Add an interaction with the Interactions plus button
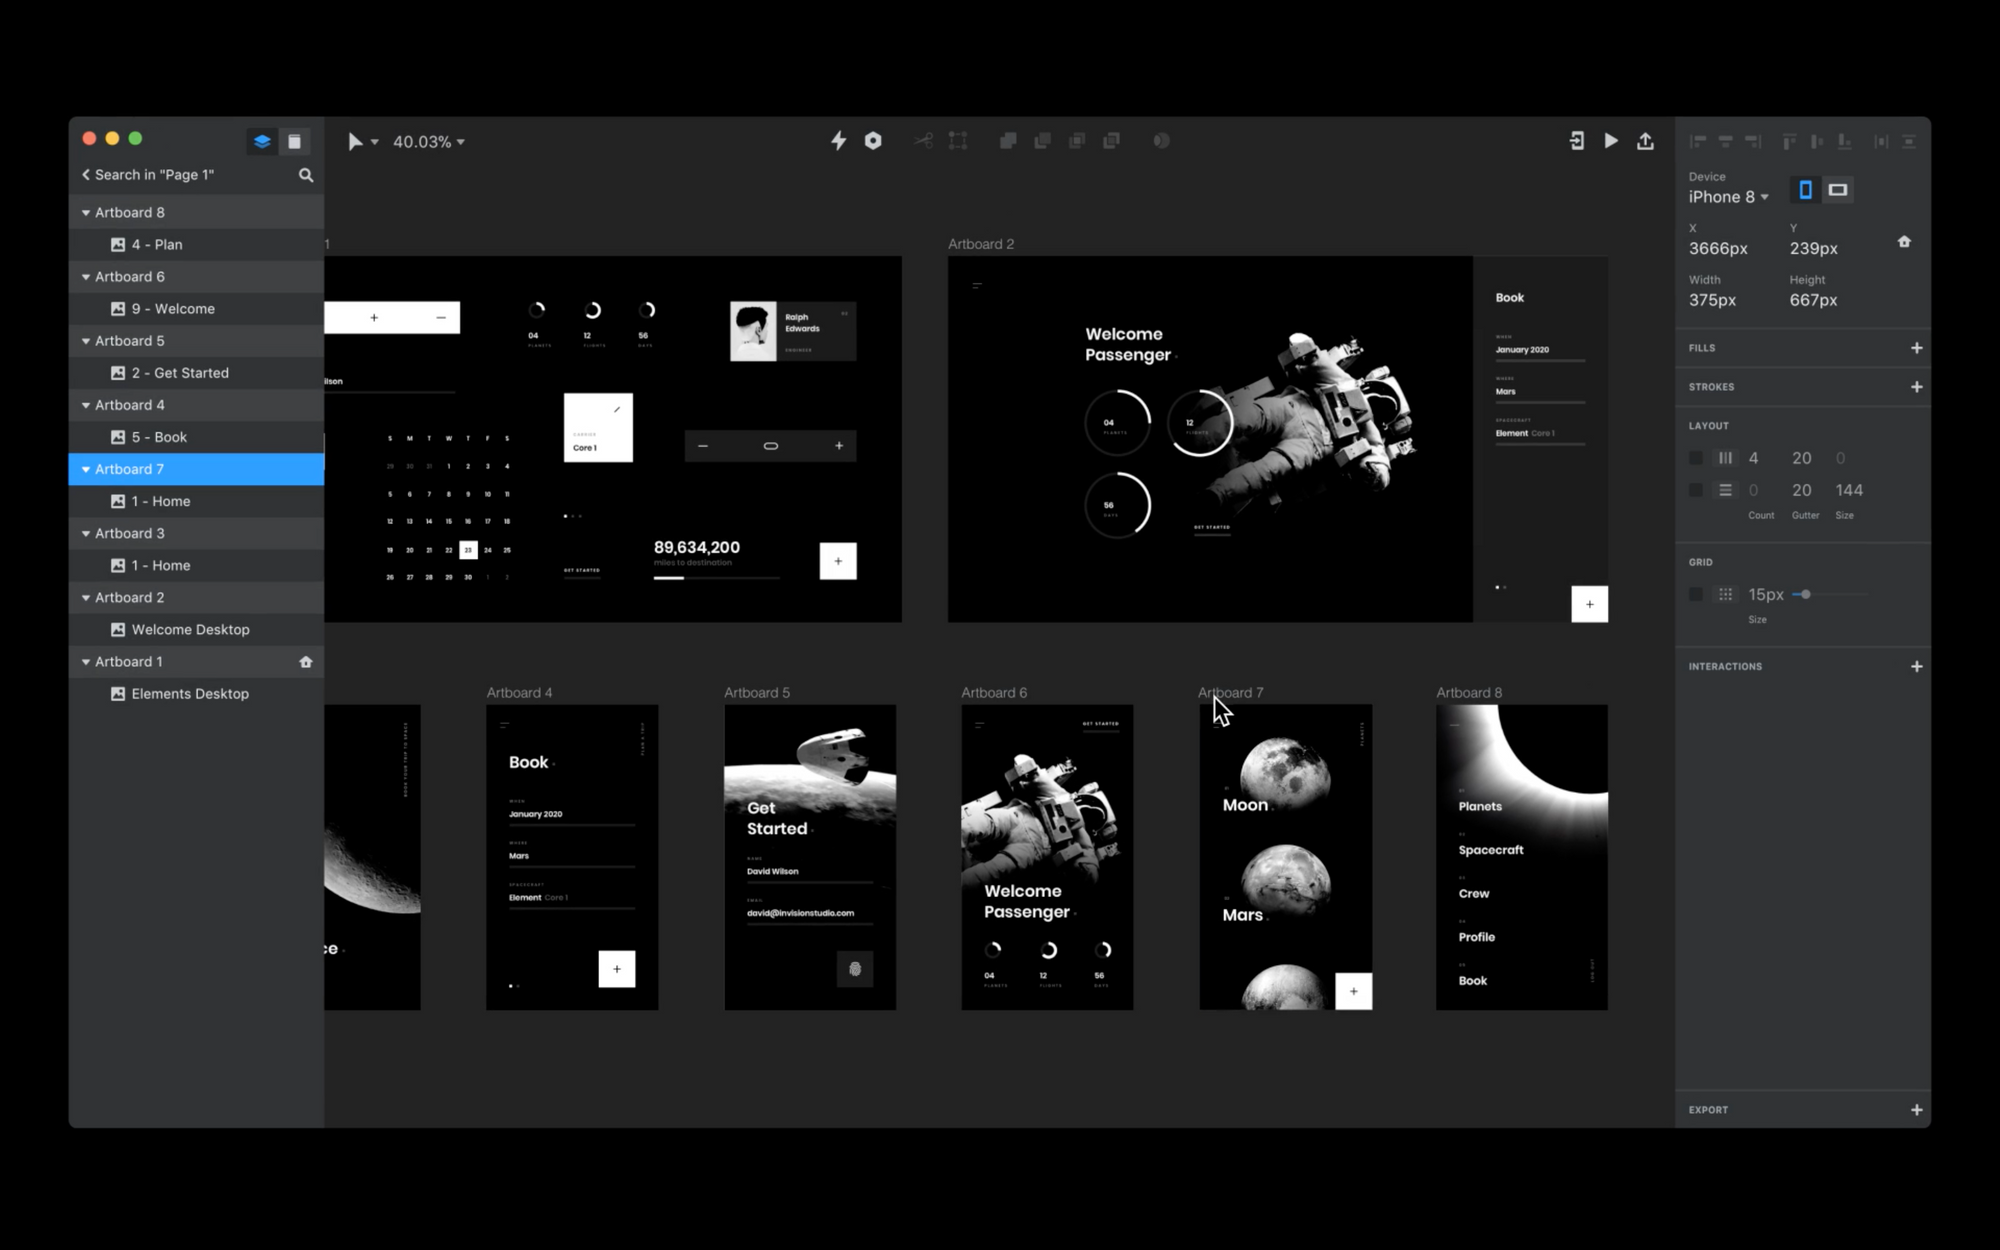The height and width of the screenshot is (1250, 2000). tap(1917, 666)
